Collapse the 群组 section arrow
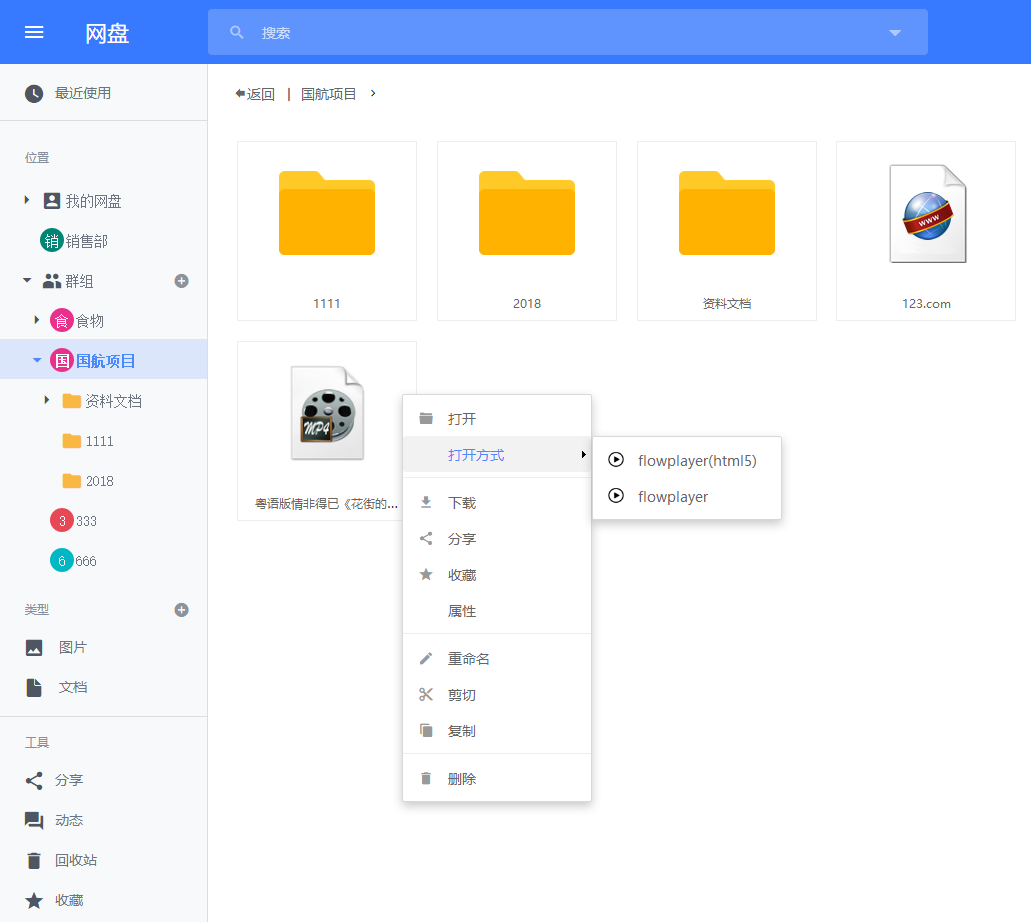The image size is (1031, 922). (27, 280)
